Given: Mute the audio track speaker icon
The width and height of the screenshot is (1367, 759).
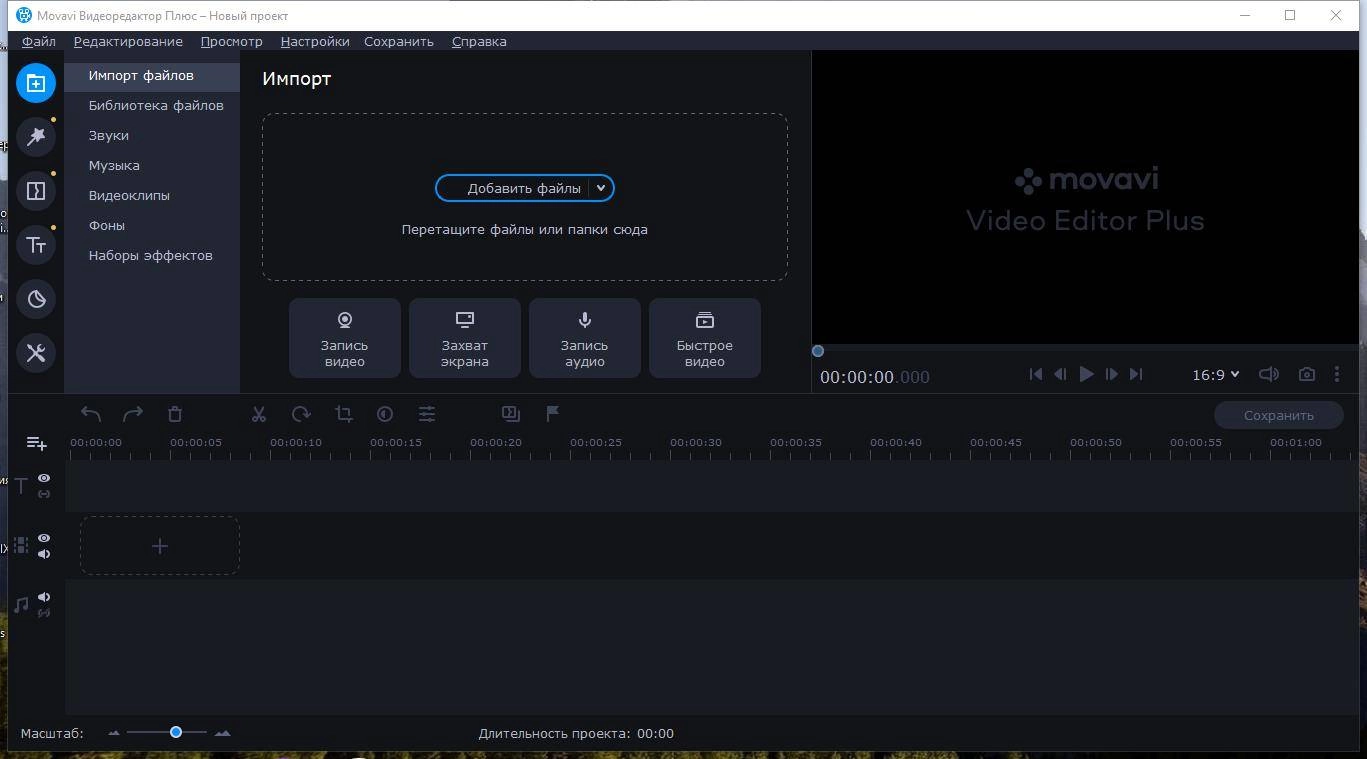Looking at the screenshot, I should click(44, 597).
